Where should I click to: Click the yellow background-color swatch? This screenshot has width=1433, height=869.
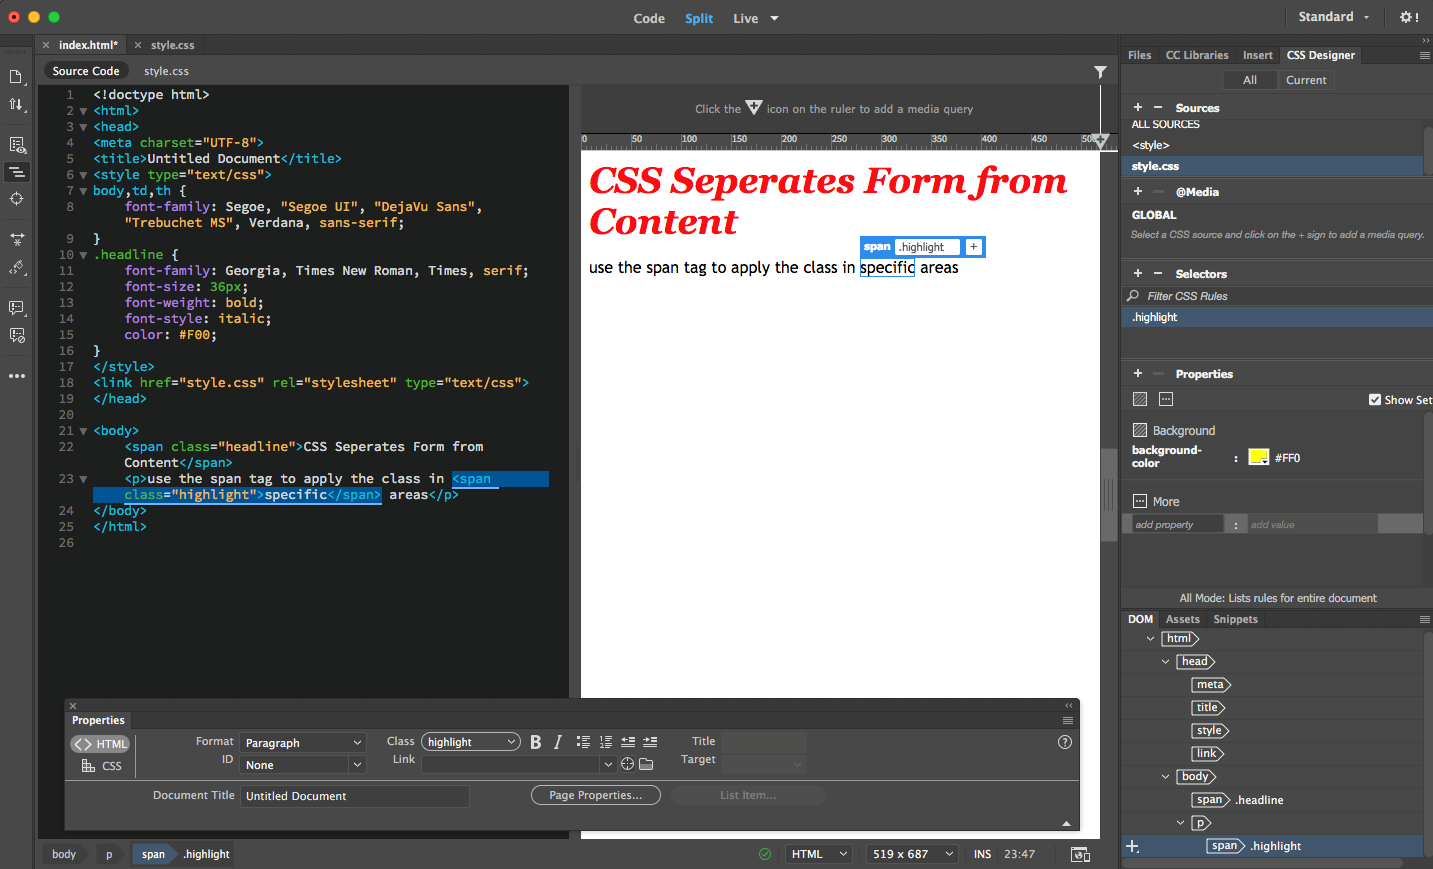point(1258,458)
